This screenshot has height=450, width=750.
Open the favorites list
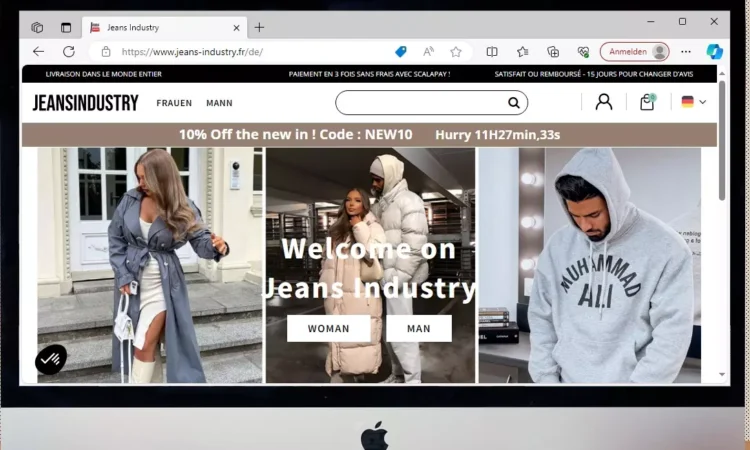tap(522, 52)
